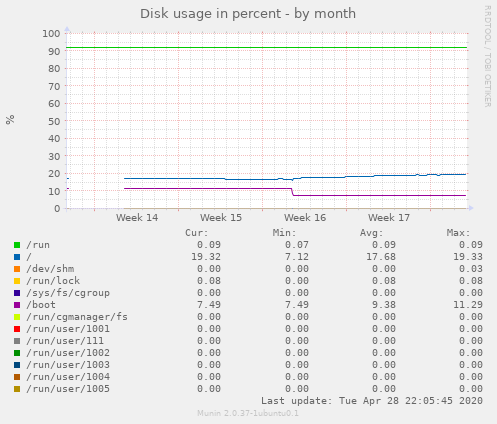Click the "Min:" column header

tap(284, 233)
